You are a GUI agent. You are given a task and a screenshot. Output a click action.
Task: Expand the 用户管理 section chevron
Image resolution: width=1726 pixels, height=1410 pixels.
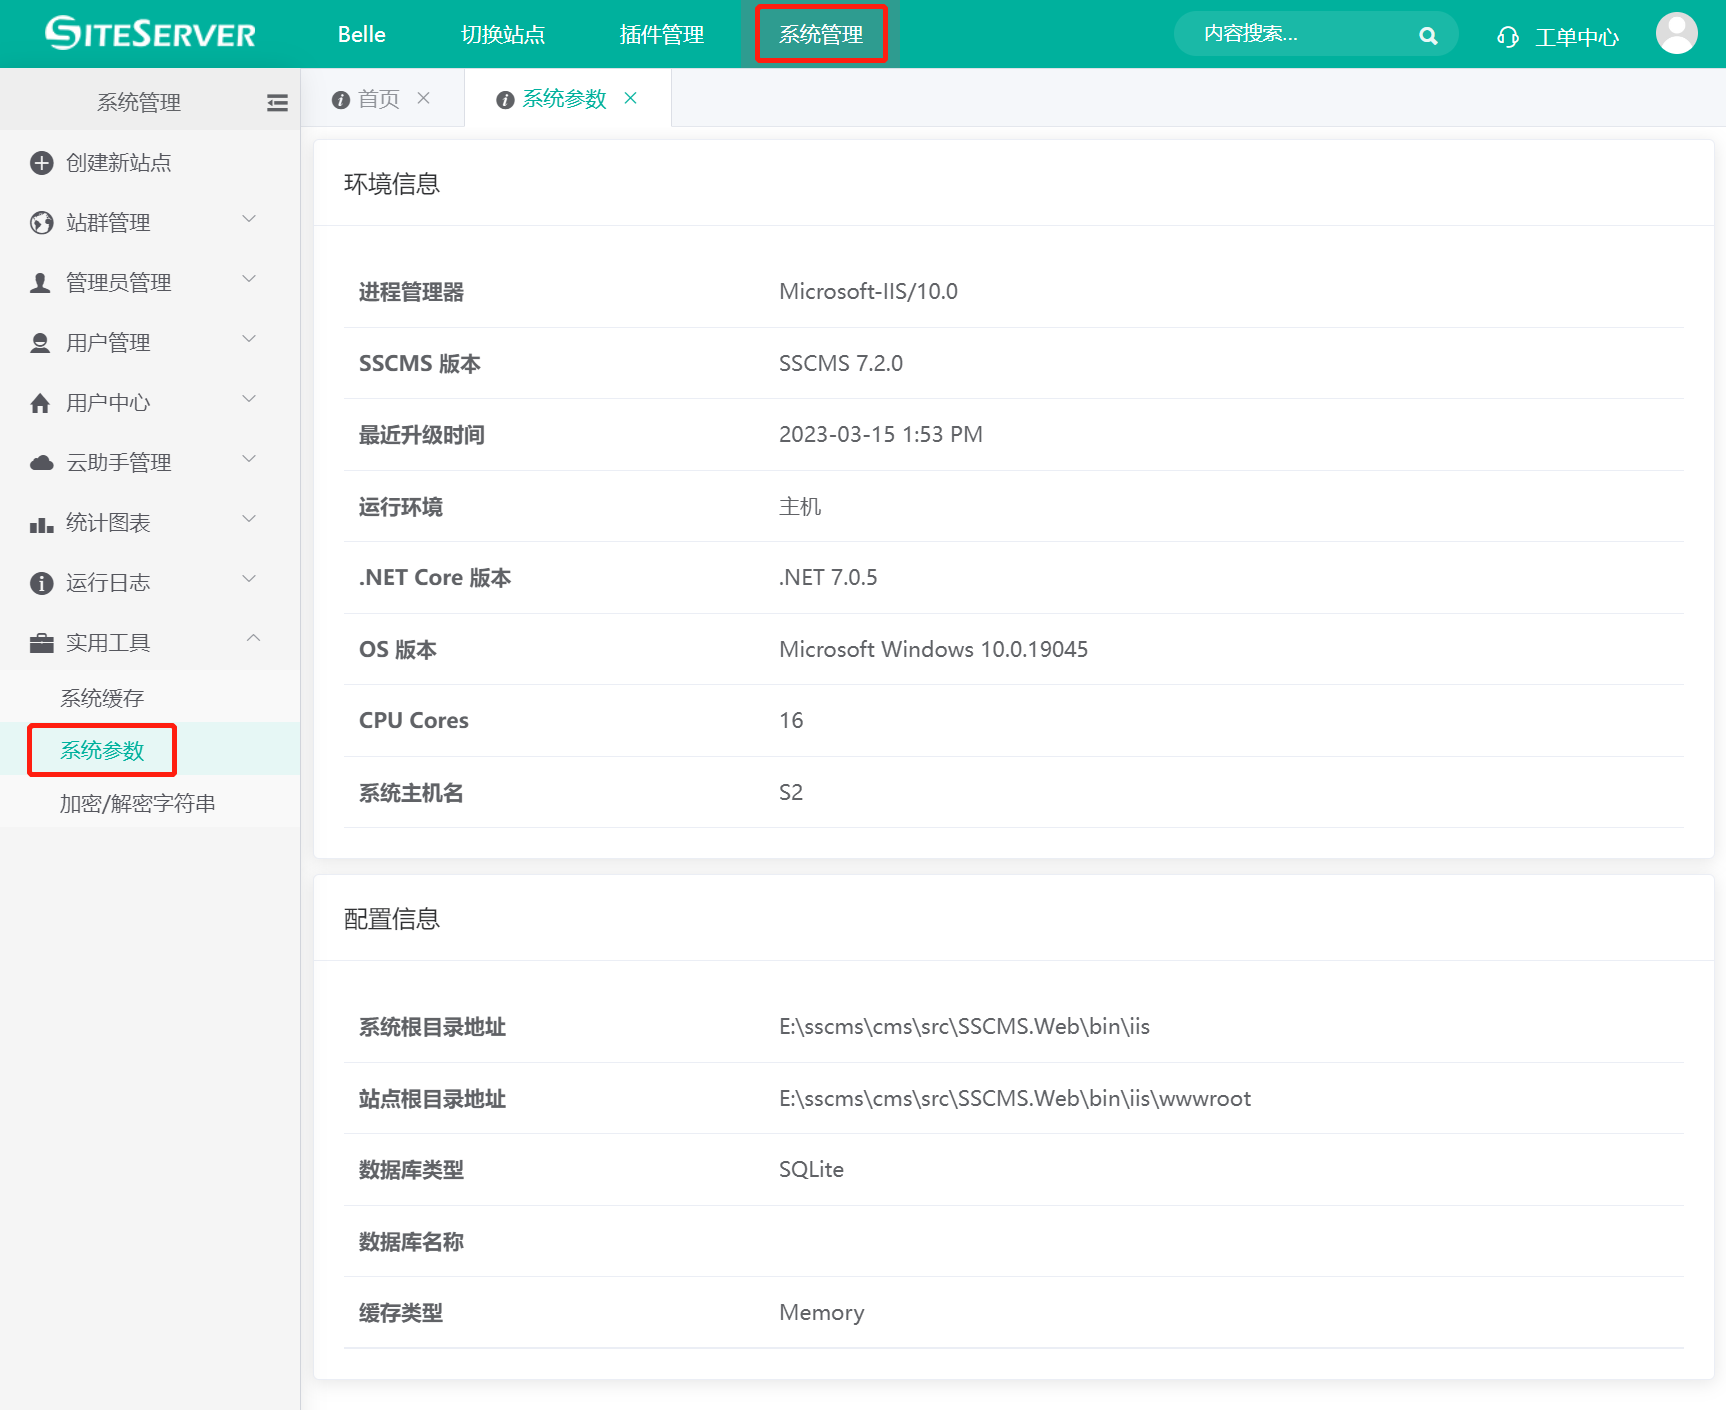(249, 338)
